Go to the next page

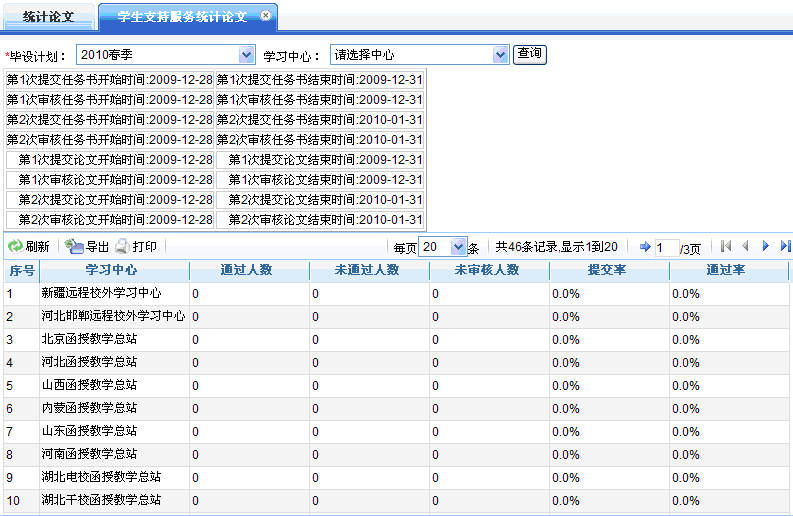765,246
